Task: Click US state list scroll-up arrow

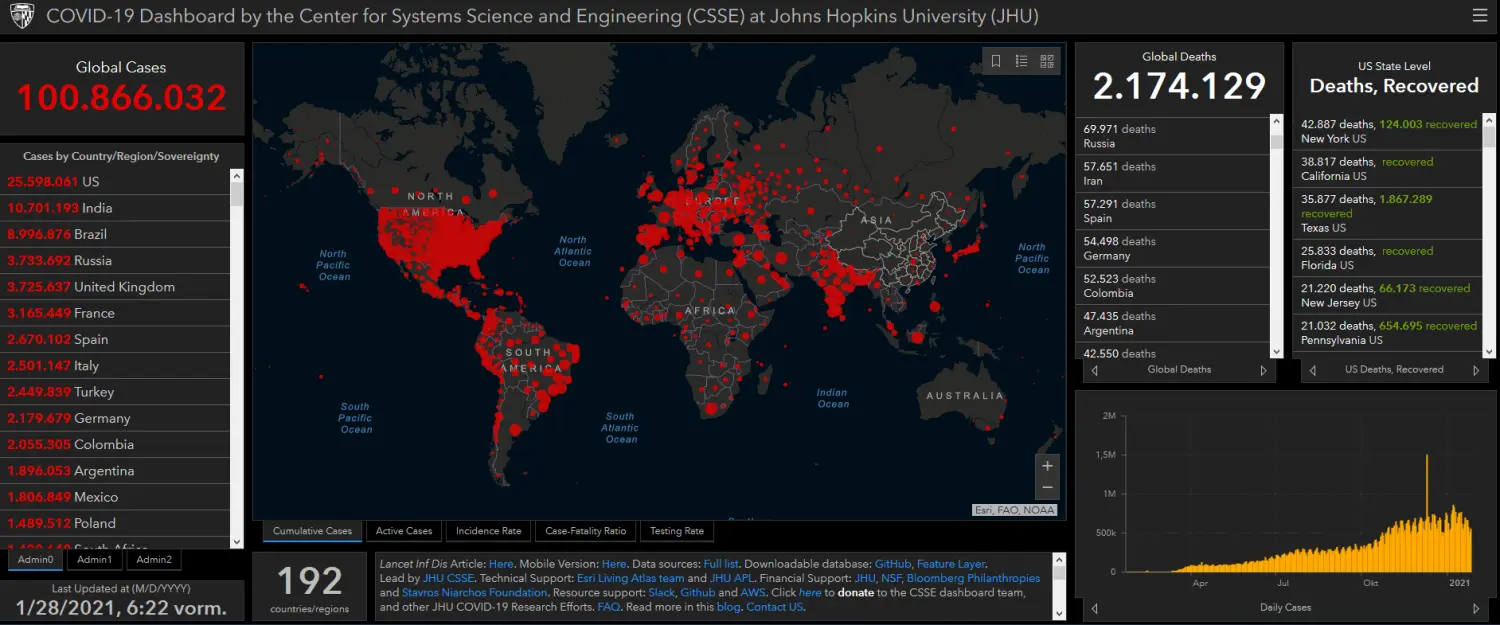Action: coord(1490,122)
